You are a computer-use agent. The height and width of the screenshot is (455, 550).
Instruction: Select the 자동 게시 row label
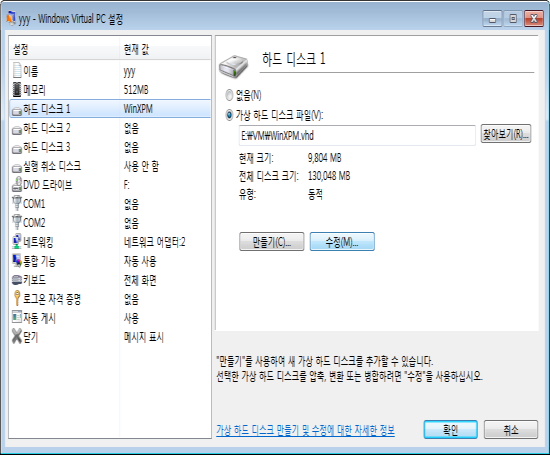pos(39,318)
